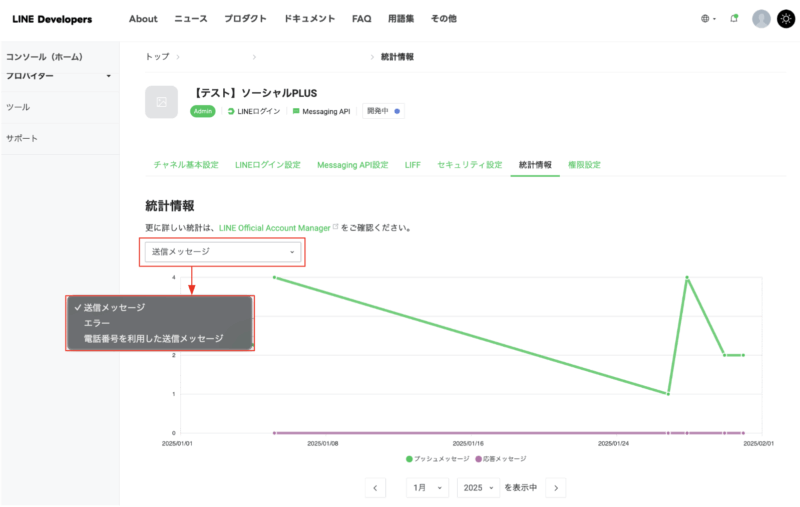Open LINE Official Account Manager link
The width and height of the screenshot is (800, 507).
[274, 228]
